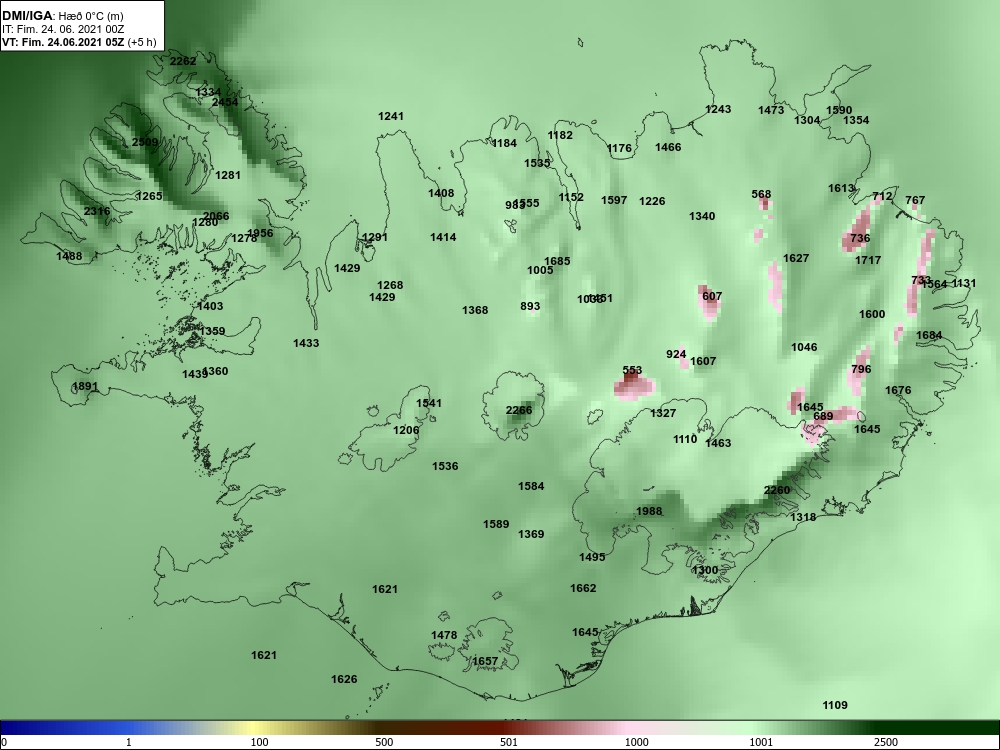Select the 607 value on the red patch
Screen dimensions: 1000x750
712,297
